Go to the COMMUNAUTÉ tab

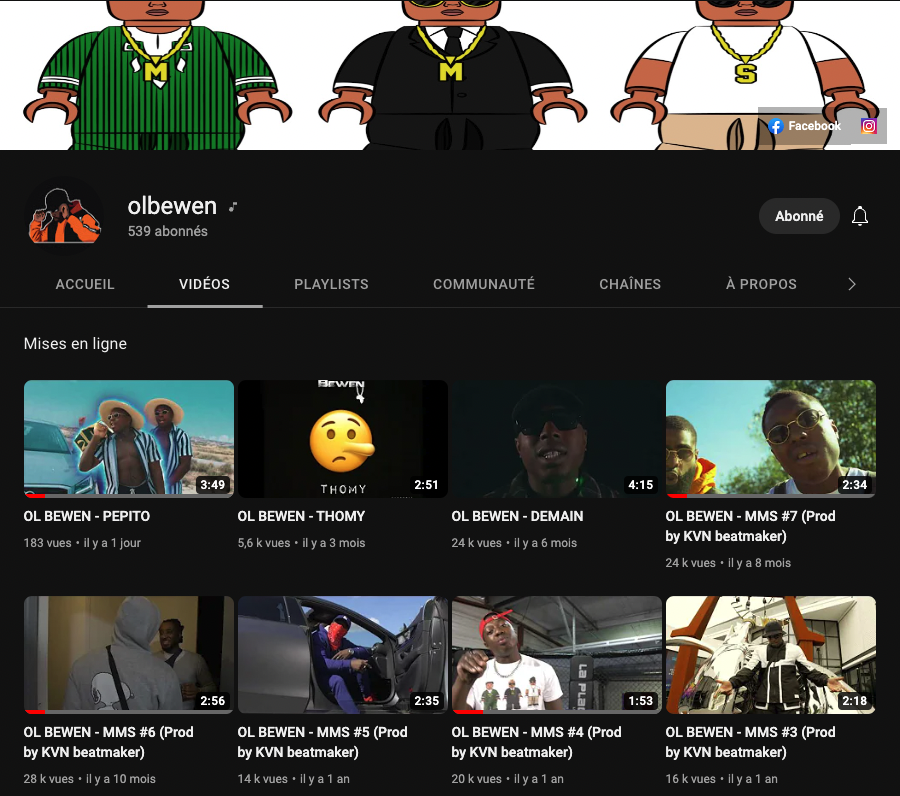click(x=484, y=284)
